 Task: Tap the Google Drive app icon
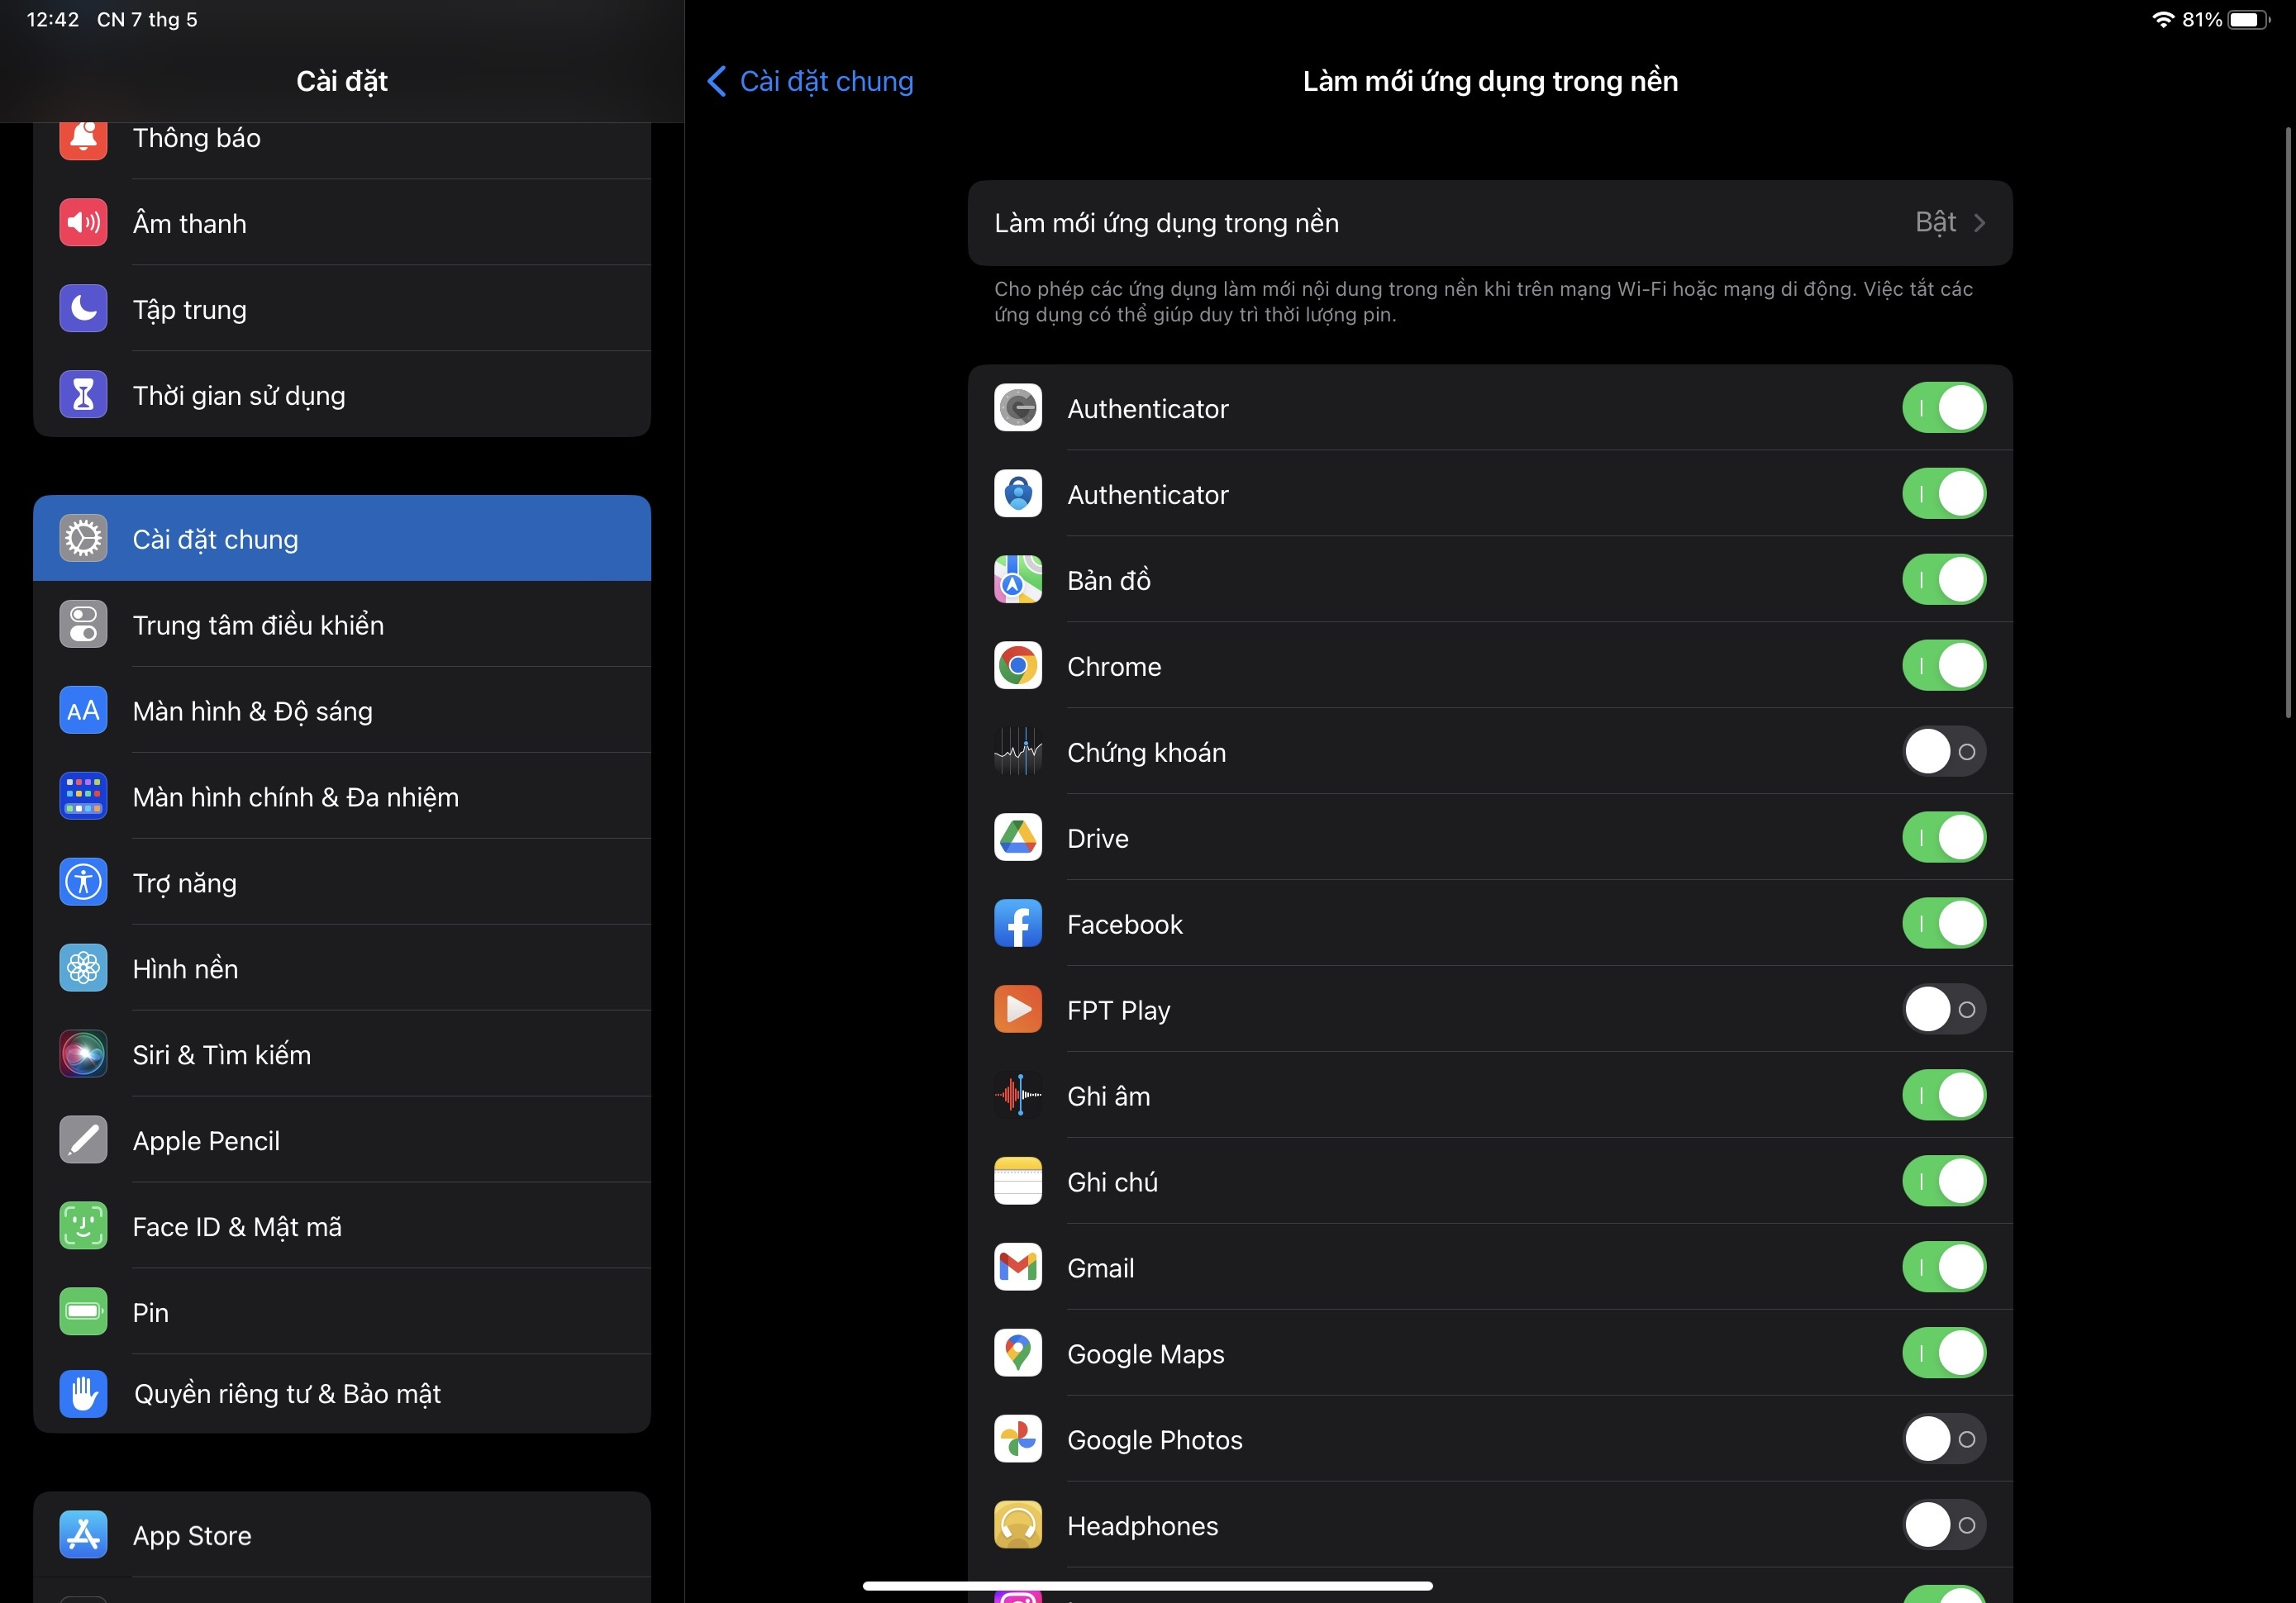(x=1018, y=837)
